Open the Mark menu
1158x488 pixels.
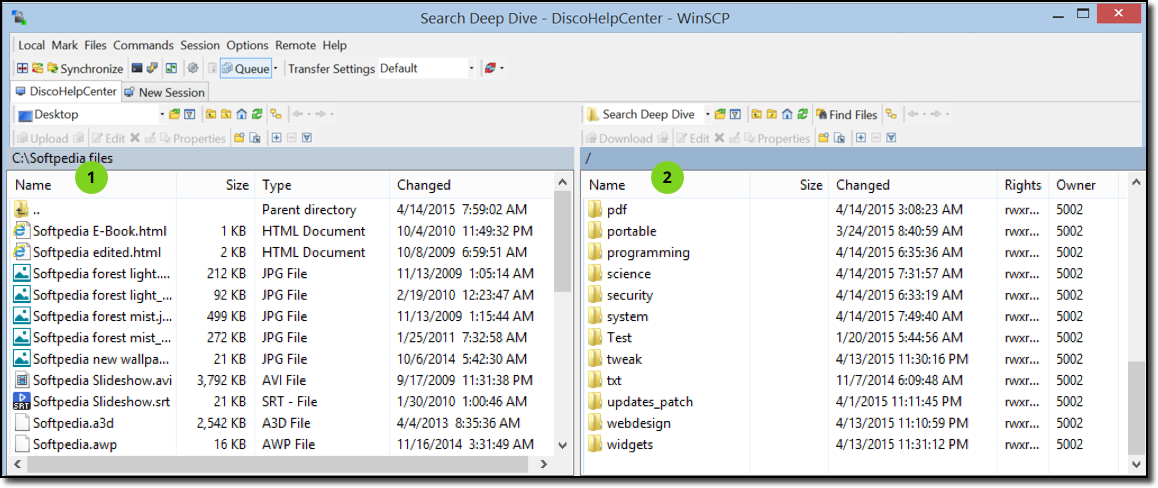pyautogui.click(x=65, y=45)
